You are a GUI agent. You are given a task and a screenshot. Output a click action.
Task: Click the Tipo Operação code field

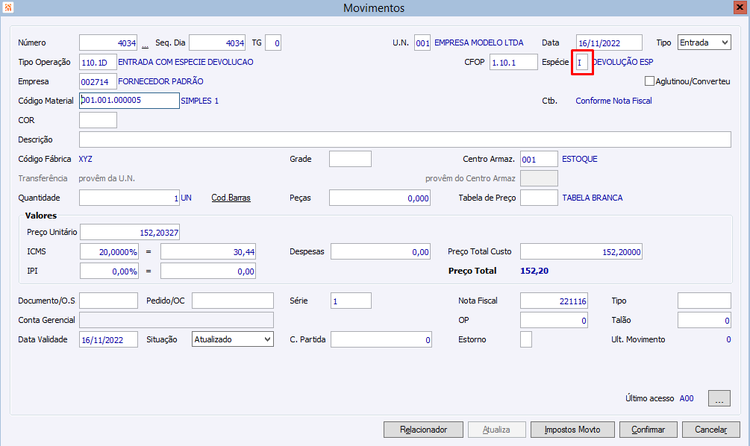pos(98,62)
